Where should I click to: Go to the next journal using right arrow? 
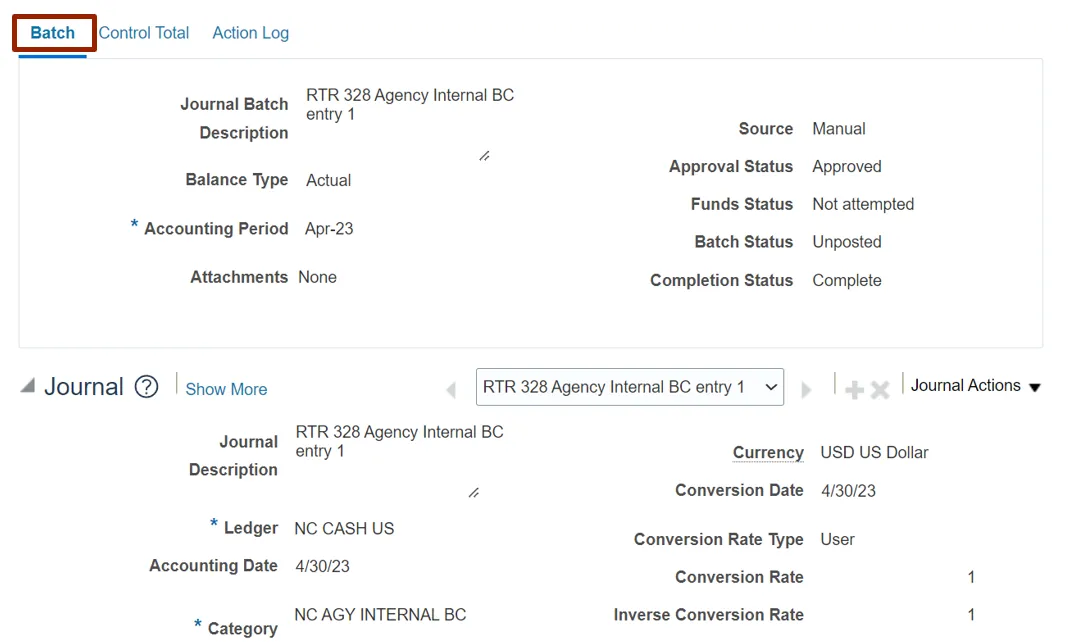(806, 389)
